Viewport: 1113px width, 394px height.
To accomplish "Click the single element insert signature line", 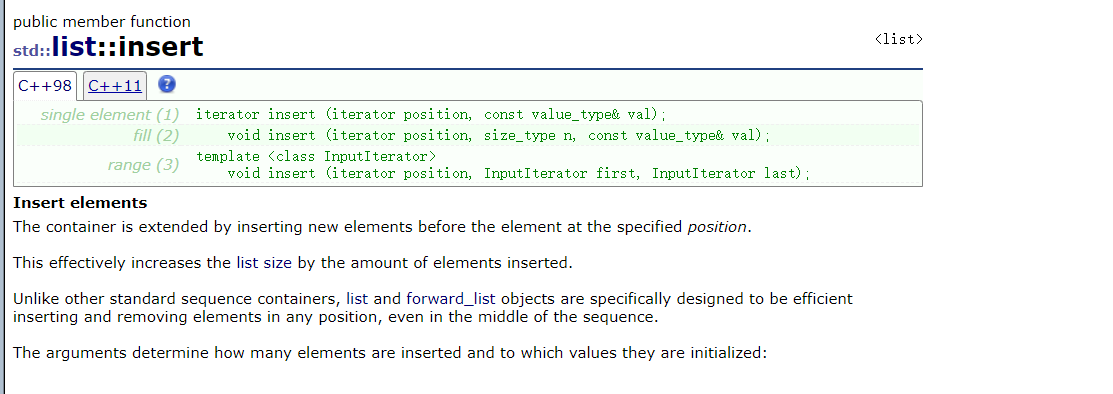I will click(x=431, y=114).
